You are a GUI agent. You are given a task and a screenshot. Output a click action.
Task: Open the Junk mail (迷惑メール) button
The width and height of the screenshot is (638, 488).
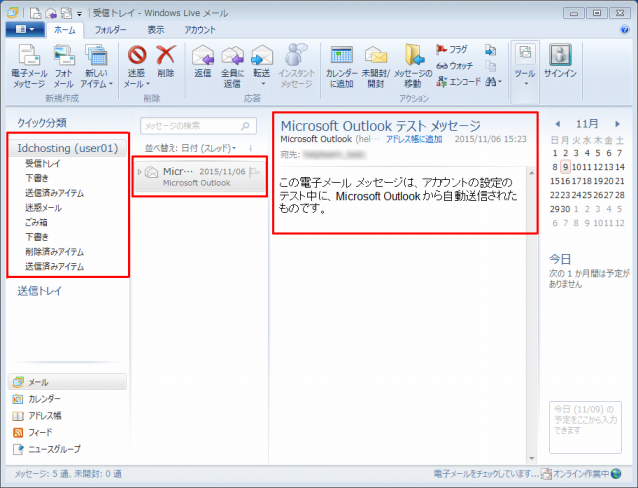point(137,66)
